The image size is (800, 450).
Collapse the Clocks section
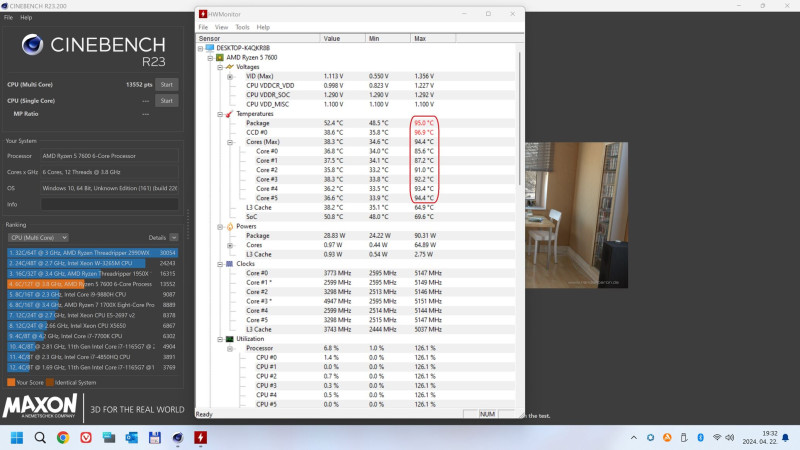220,264
